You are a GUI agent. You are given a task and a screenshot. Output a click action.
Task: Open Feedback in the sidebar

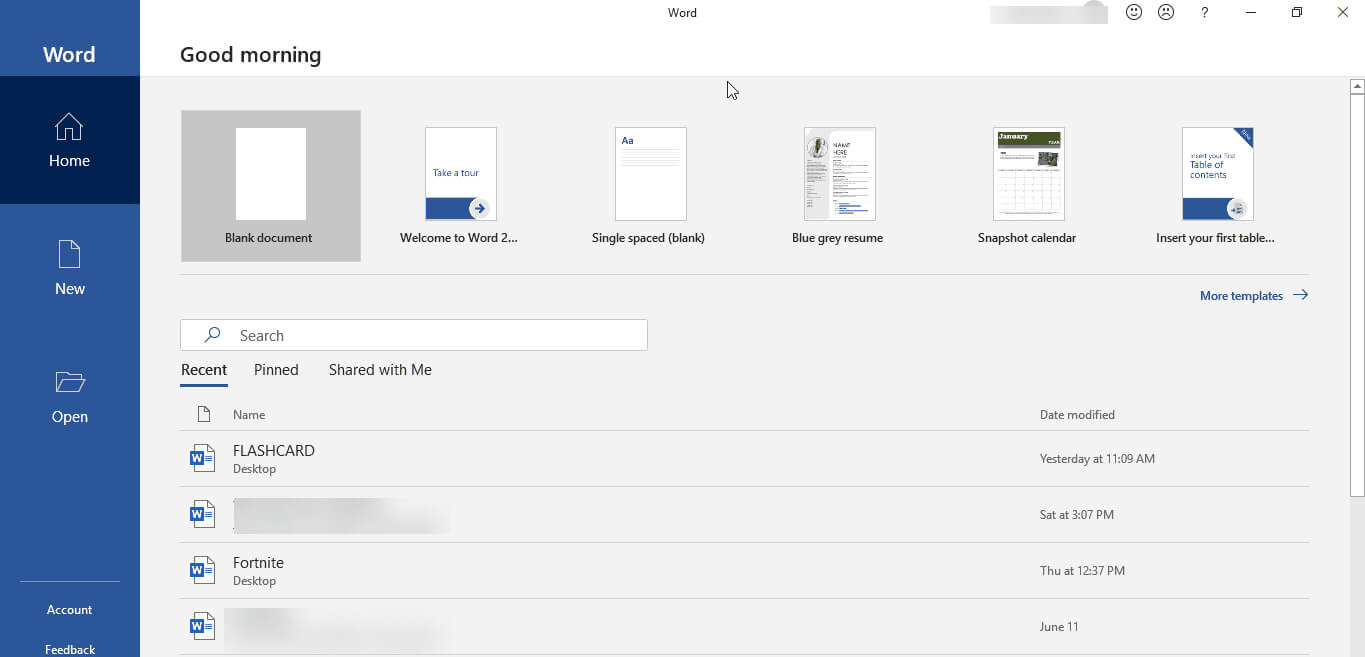click(x=70, y=649)
